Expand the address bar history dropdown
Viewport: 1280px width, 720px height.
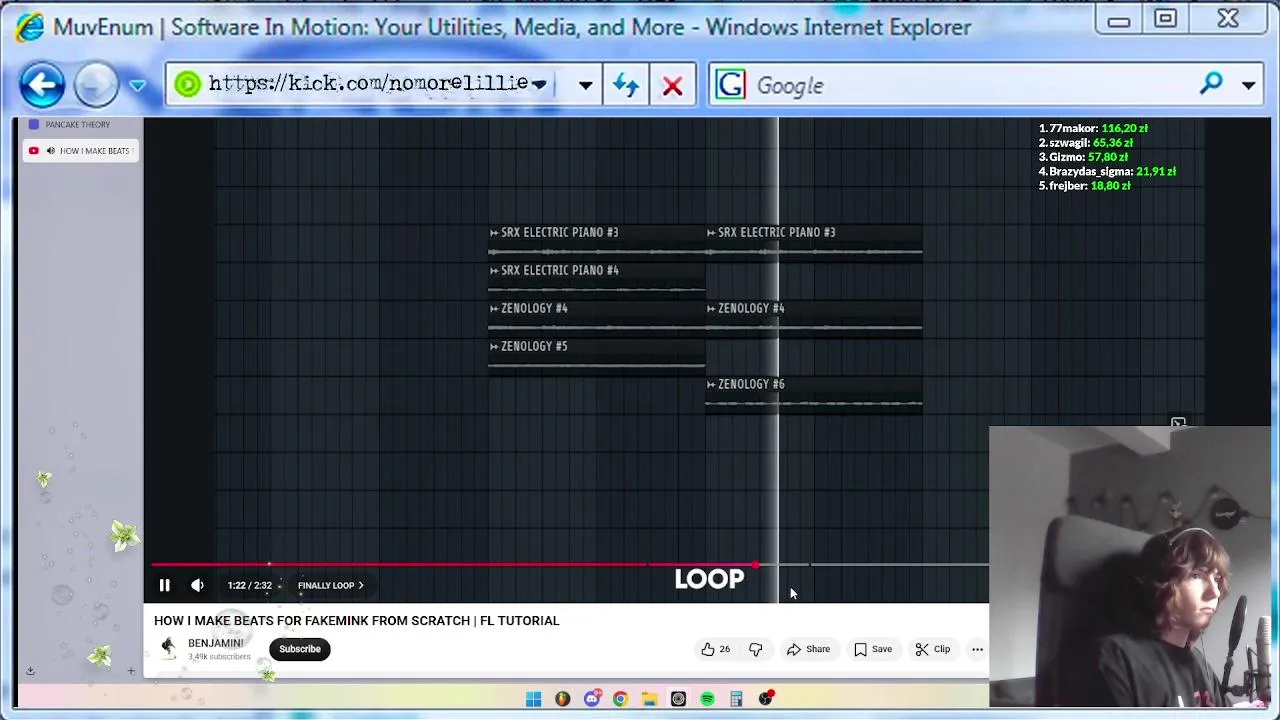coord(585,86)
